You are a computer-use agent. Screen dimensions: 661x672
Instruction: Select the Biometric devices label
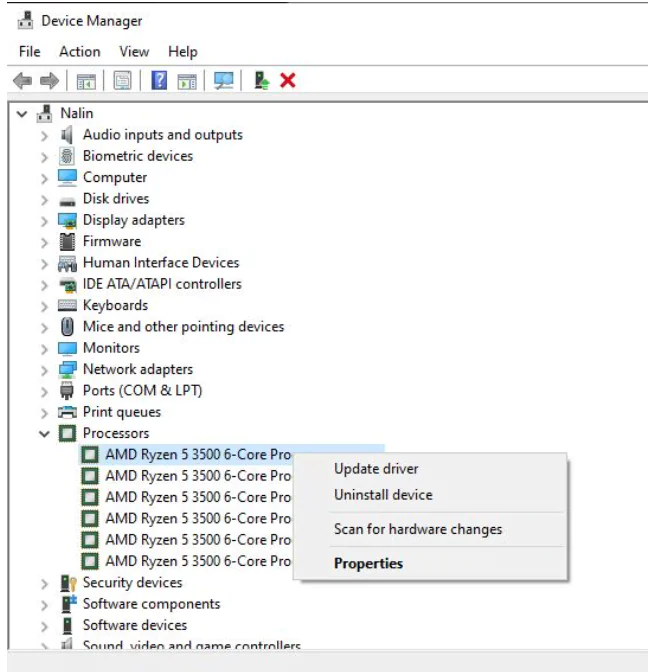coord(138,156)
